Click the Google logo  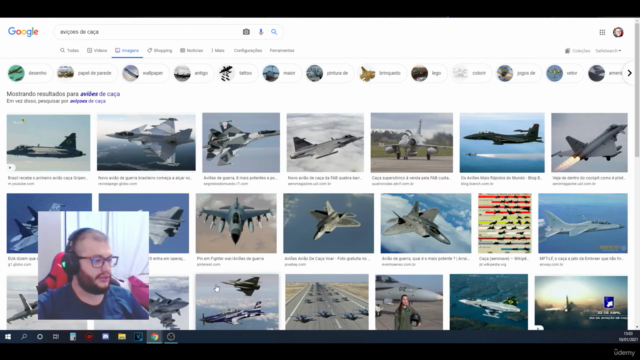pos(23,32)
